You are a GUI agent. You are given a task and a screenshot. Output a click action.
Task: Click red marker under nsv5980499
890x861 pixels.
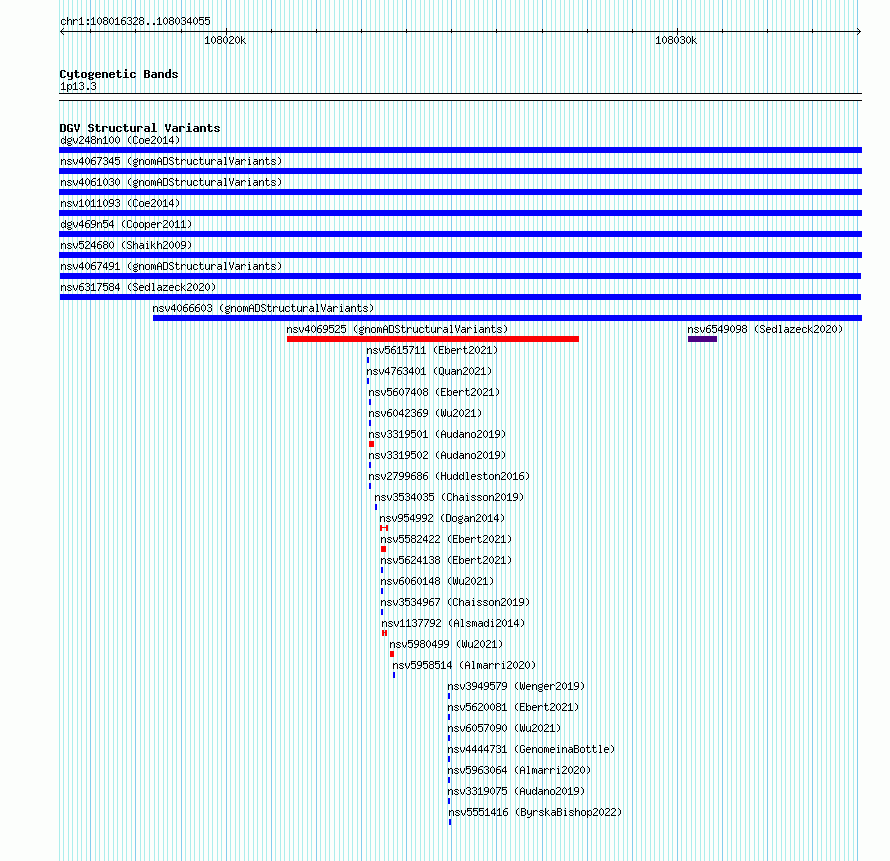392,654
